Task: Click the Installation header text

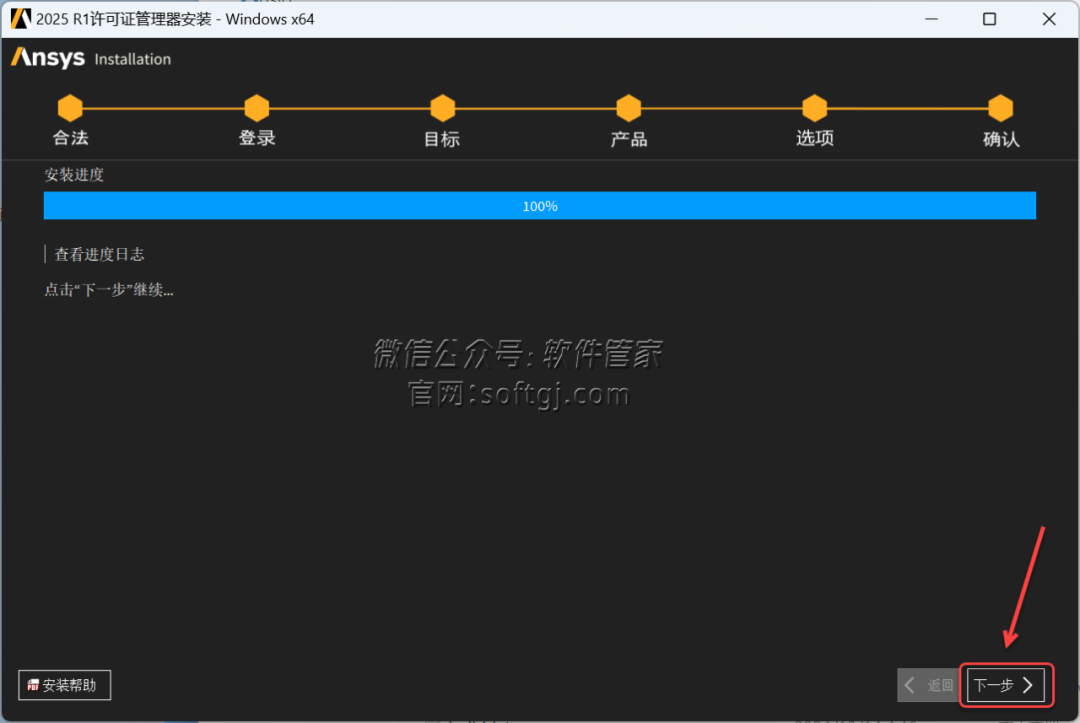Action: [133, 59]
